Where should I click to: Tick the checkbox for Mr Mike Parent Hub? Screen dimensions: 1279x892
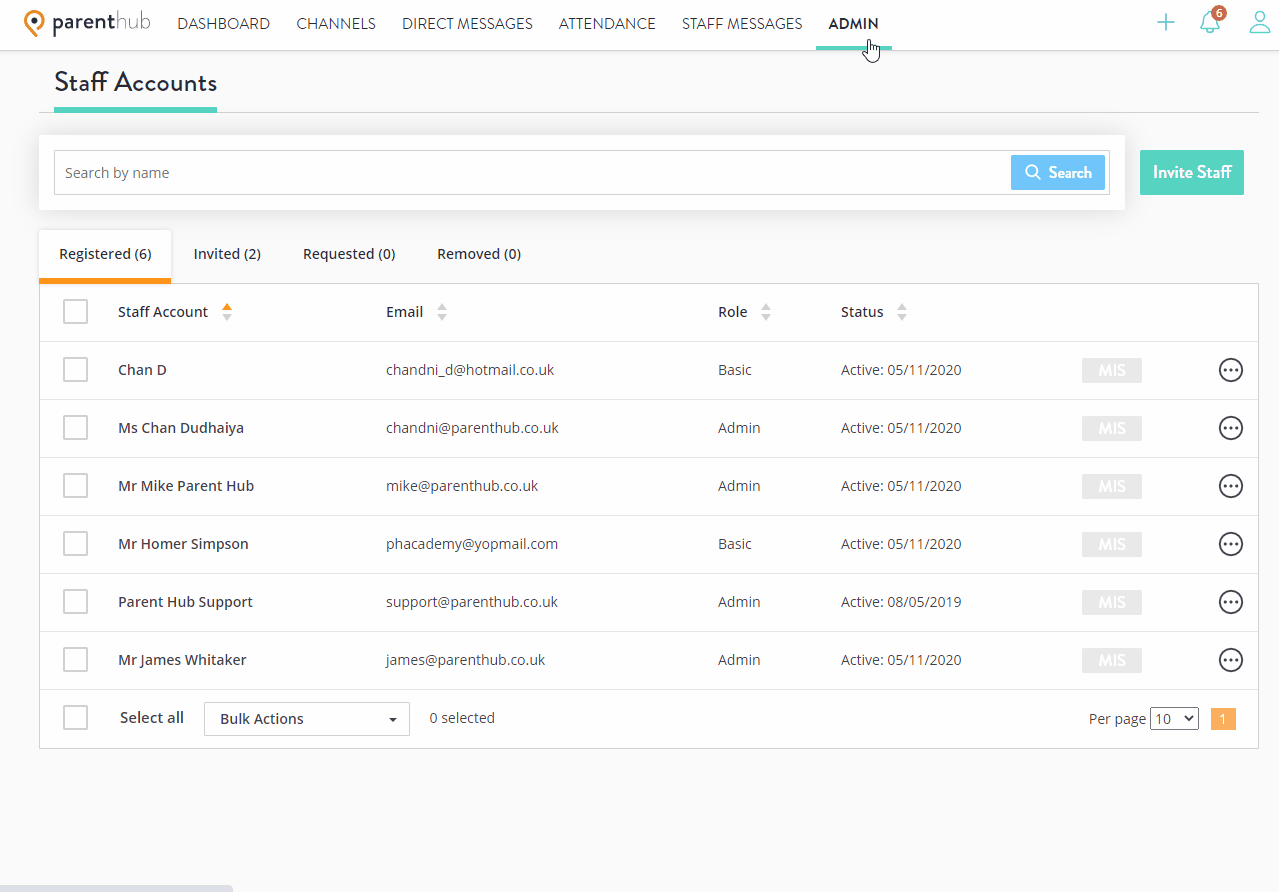[75, 486]
